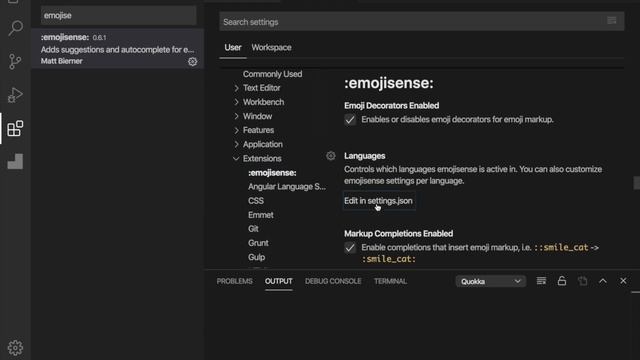This screenshot has height=360, width=640.
Task: Maximize the bottom panel
Action: (603, 281)
